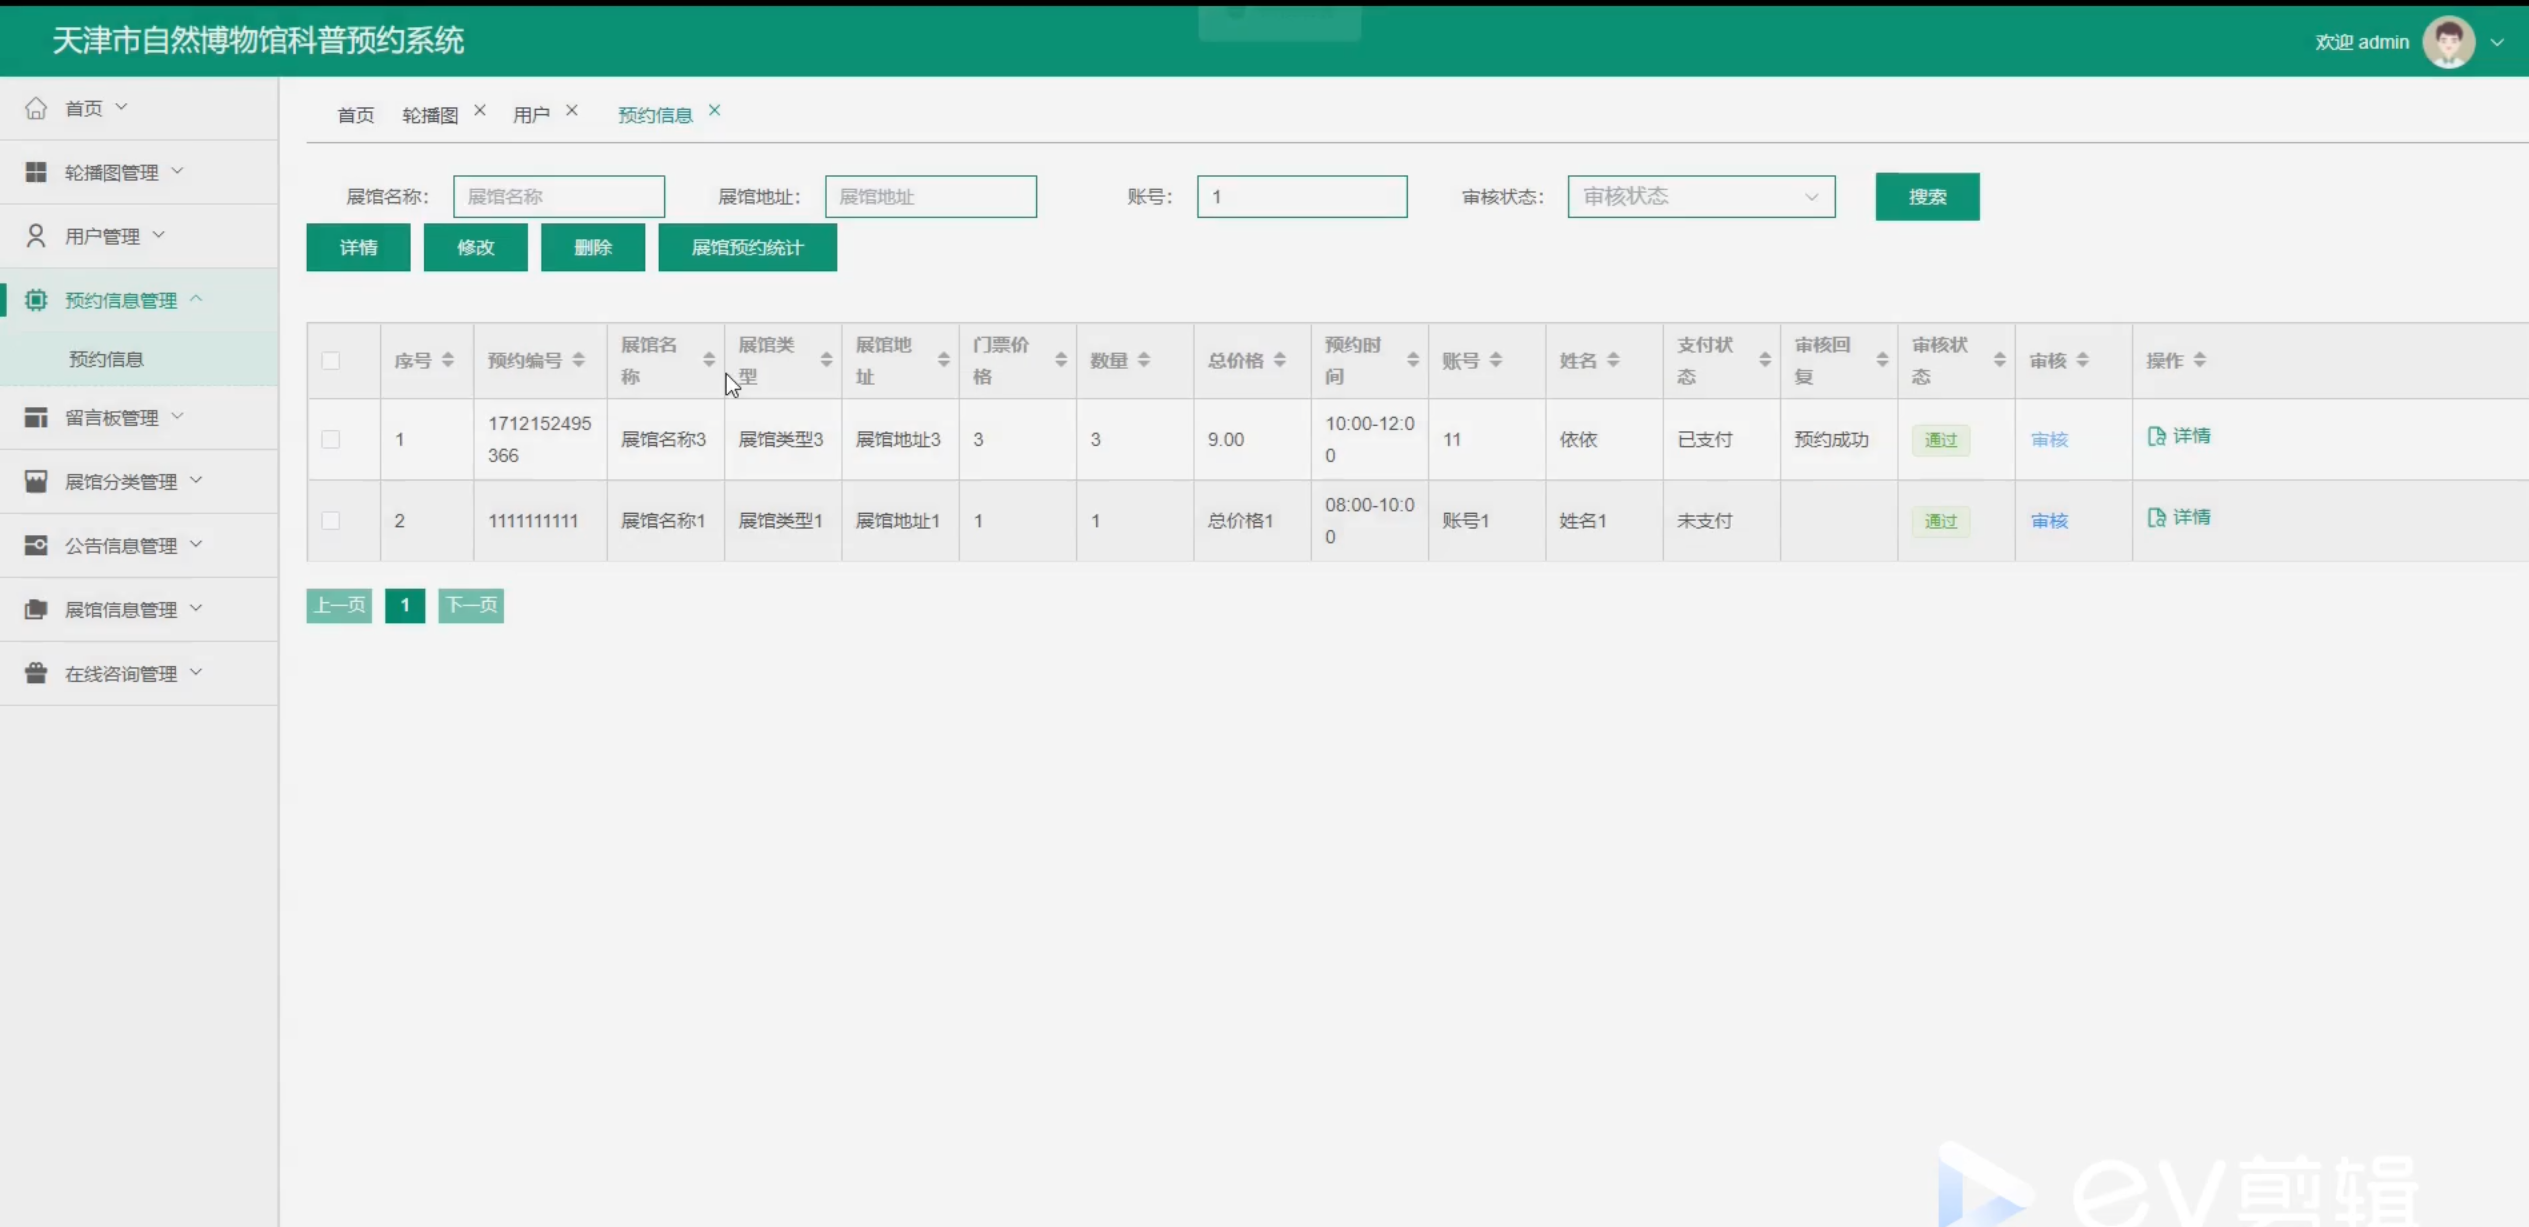
Task: Open the 审核状态 dropdown filter
Action: [x=1701, y=197]
